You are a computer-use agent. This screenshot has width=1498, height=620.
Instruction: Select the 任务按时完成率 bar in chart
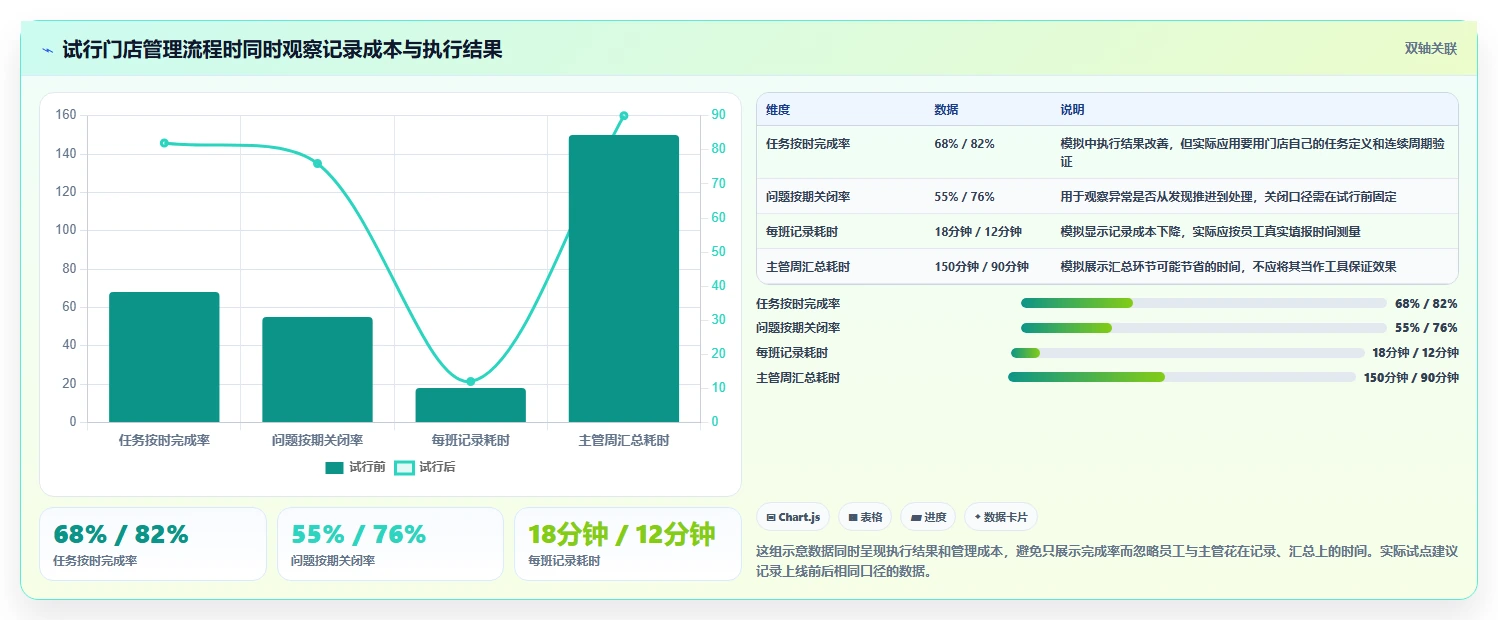164,357
